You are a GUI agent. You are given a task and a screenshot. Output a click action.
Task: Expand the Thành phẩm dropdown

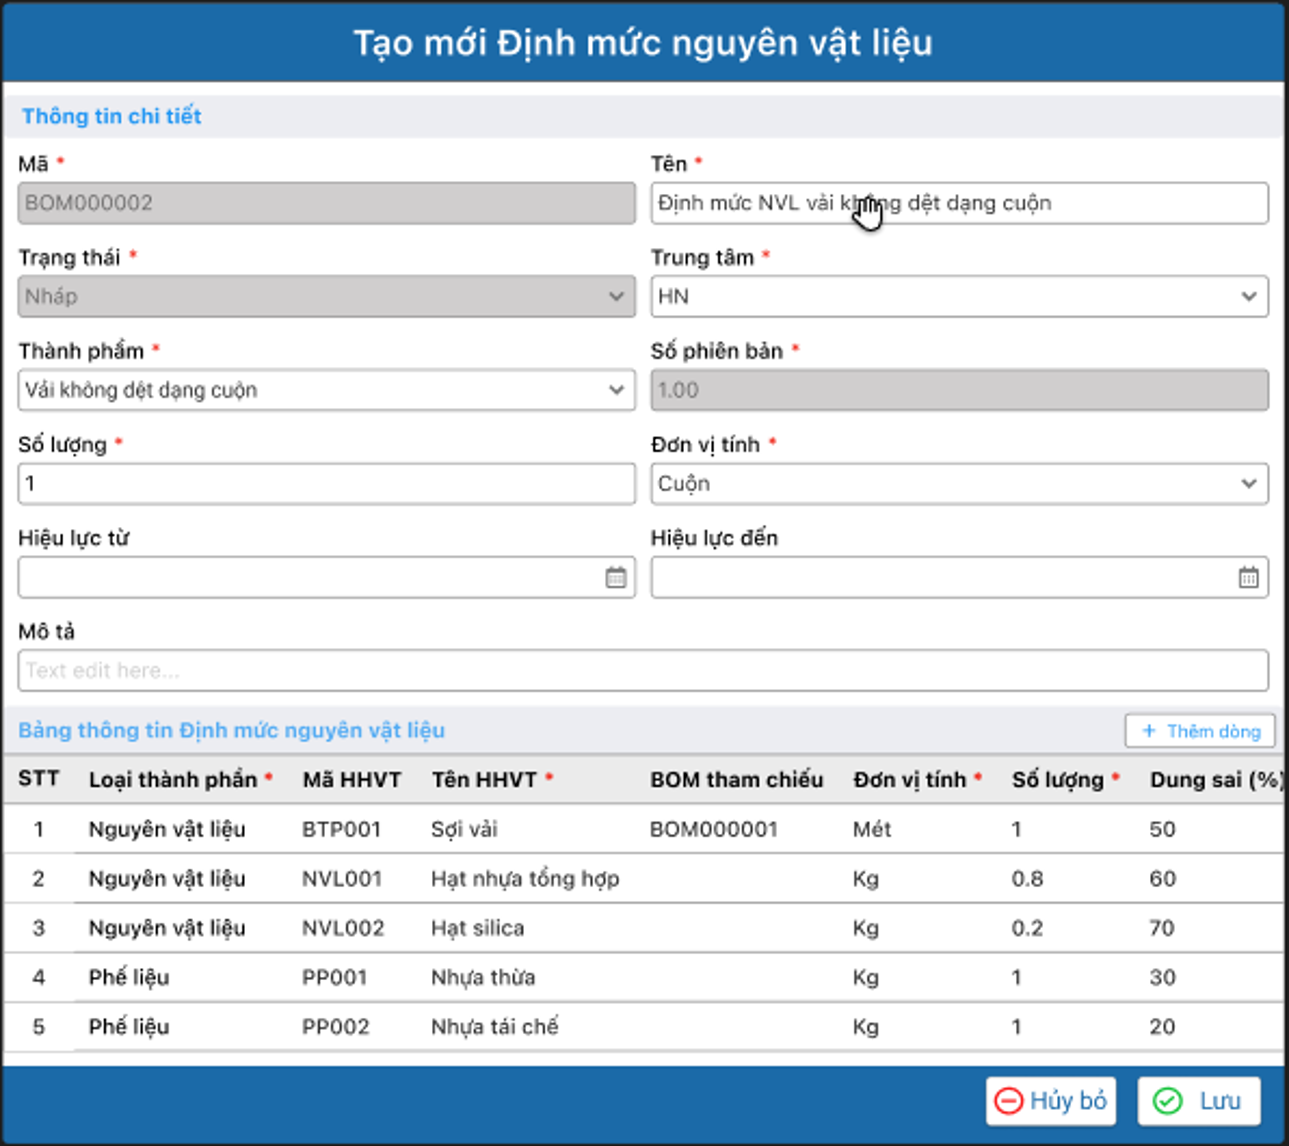pos(616,390)
